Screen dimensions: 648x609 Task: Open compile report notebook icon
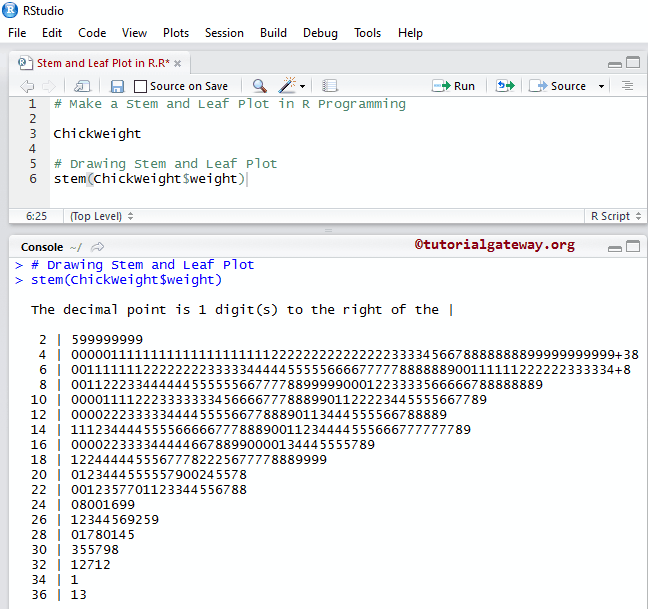point(329,86)
